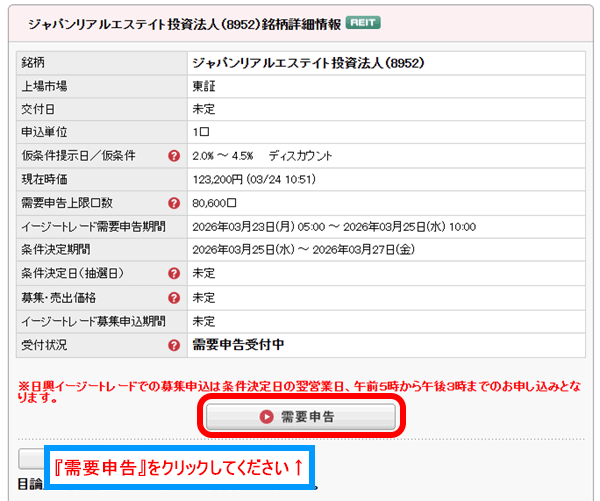Image resolution: width=600 pixels, height=501 pixels.
Task: Select the 交付日 value 未定
Action: click(204, 109)
